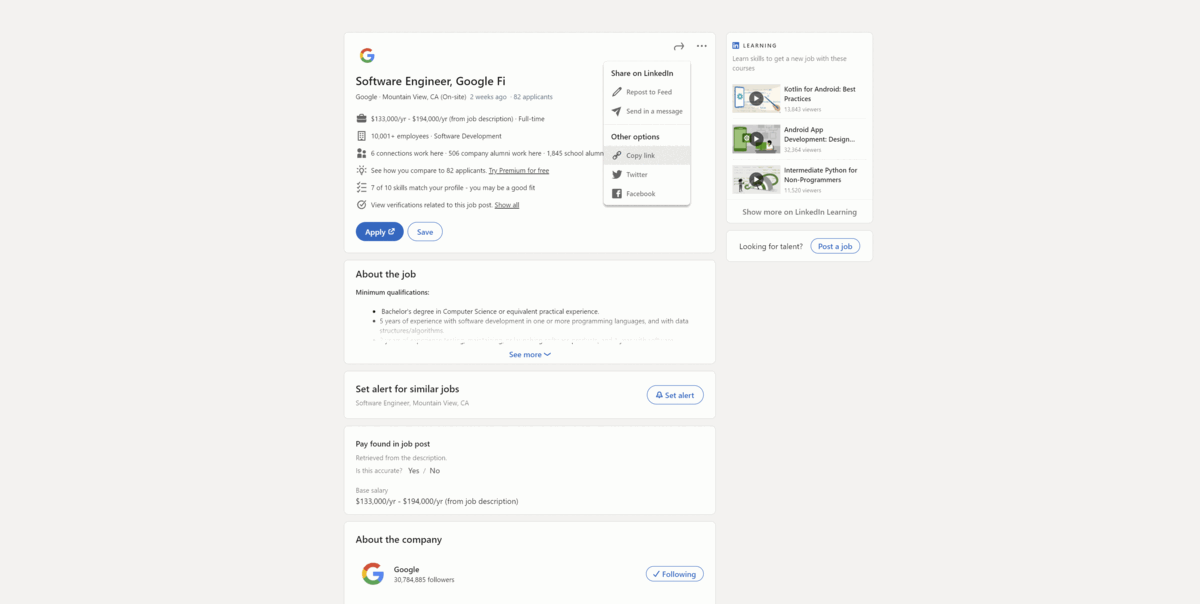Click the Google logo atop the job posting
The width and height of the screenshot is (1200, 604).
tap(367, 55)
